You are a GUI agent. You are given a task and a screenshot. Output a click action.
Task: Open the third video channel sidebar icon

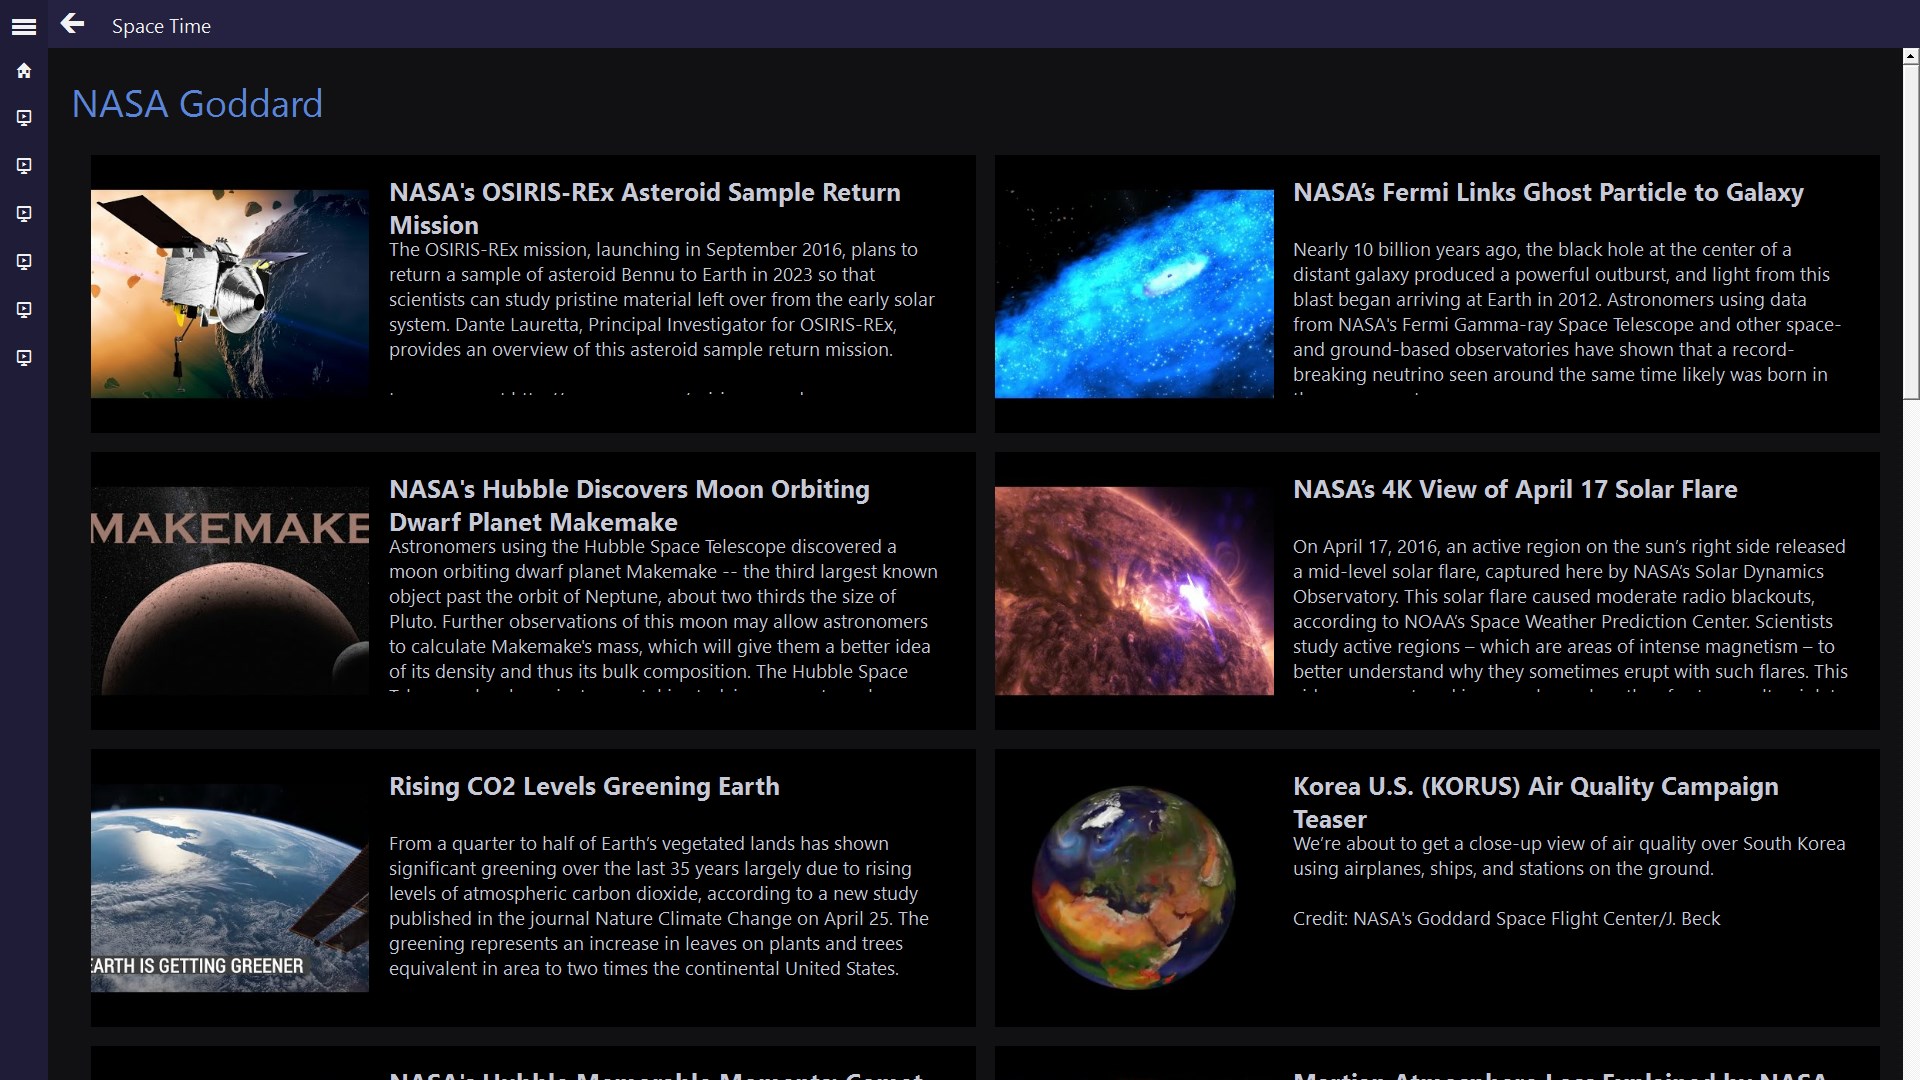click(x=24, y=214)
